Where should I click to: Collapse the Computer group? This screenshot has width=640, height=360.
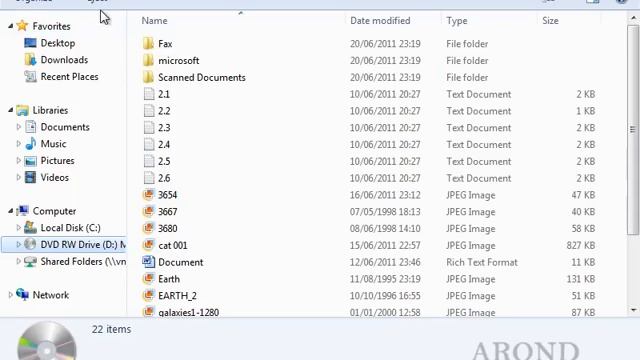click(x=11, y=211)
